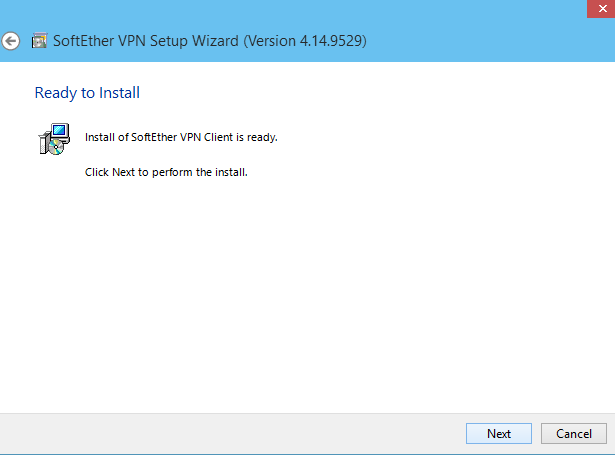Screen dimensions: 615x455
Task: Click the "Click Next to perform the install" line
Action: [166, 172]
